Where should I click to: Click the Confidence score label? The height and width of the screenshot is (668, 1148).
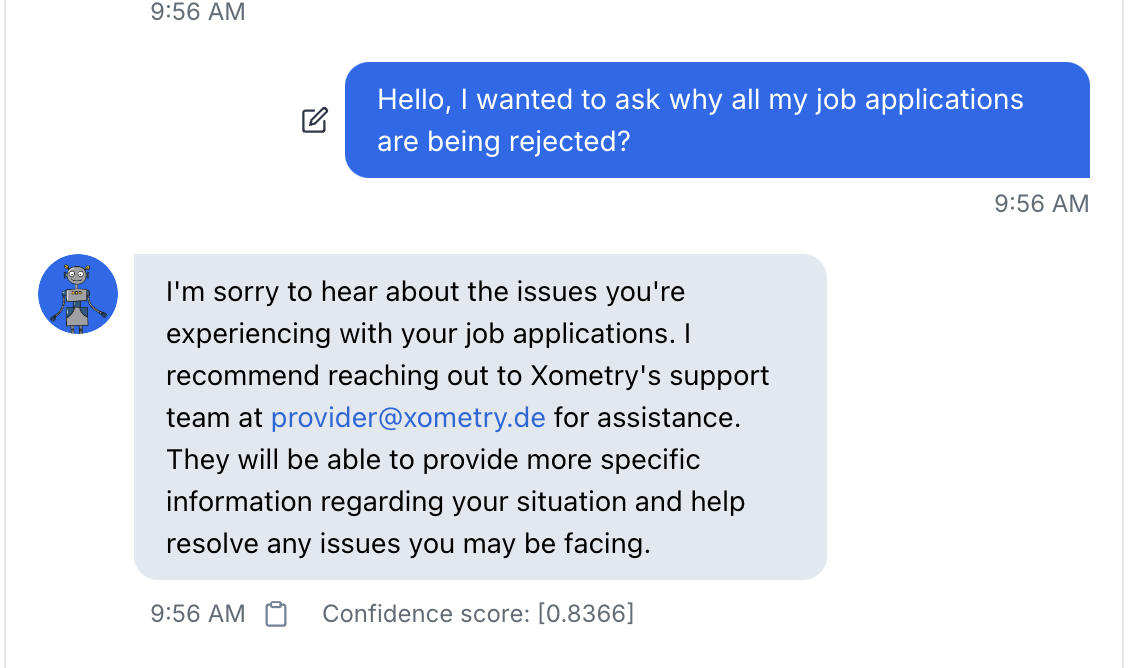point(427,613)
